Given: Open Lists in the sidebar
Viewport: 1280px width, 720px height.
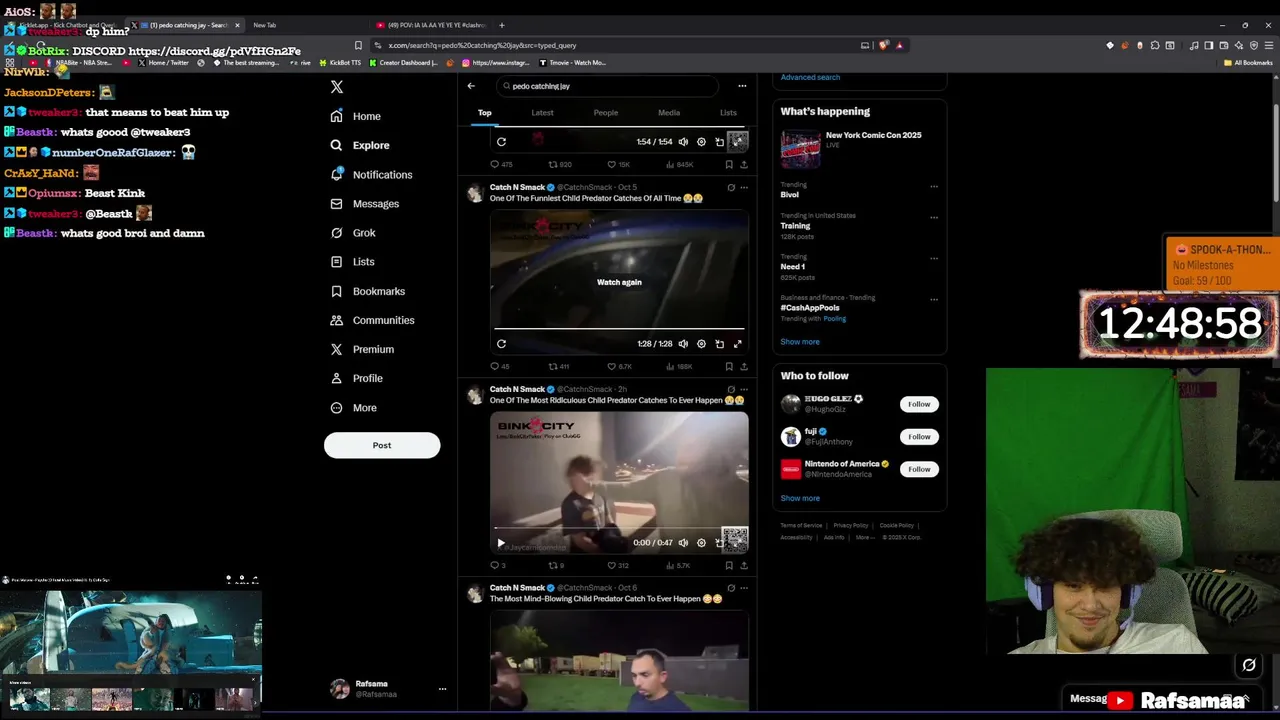Looking at the screenshot, I should [x=352, y=262].
